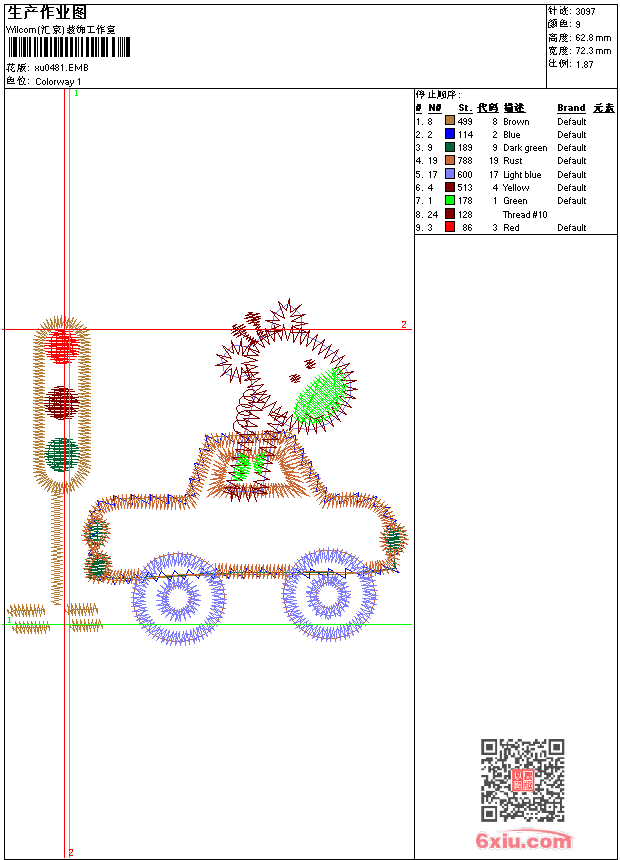Image resolution: width=620 pixels, height=860 pixels.
Task: Click the scale value 1.87
Action: tap(584, 65)
